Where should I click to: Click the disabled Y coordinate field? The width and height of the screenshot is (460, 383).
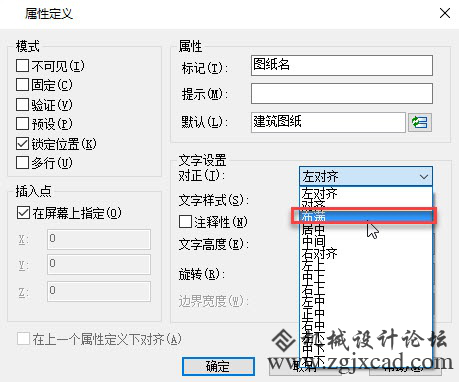pyautogui.click(x=99, y=264)
